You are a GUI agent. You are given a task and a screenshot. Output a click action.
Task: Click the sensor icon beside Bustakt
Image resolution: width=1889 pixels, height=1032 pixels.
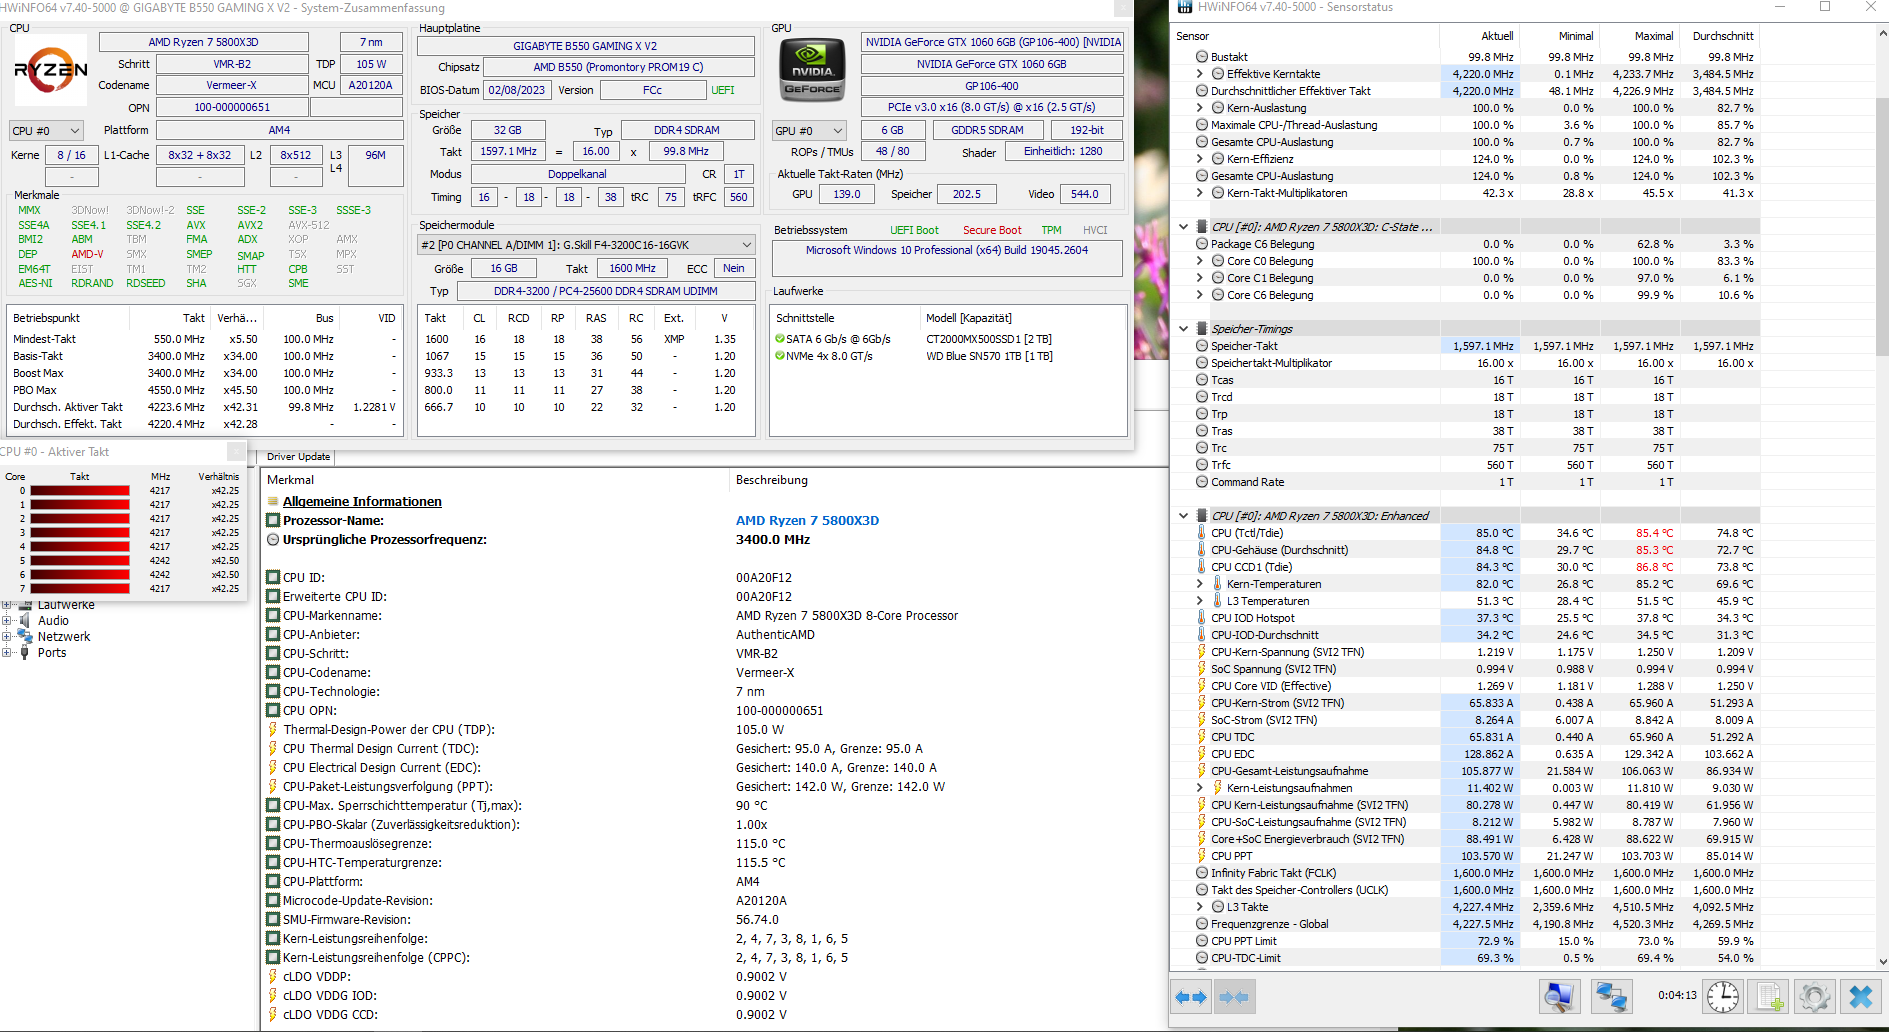[1202, 57]
